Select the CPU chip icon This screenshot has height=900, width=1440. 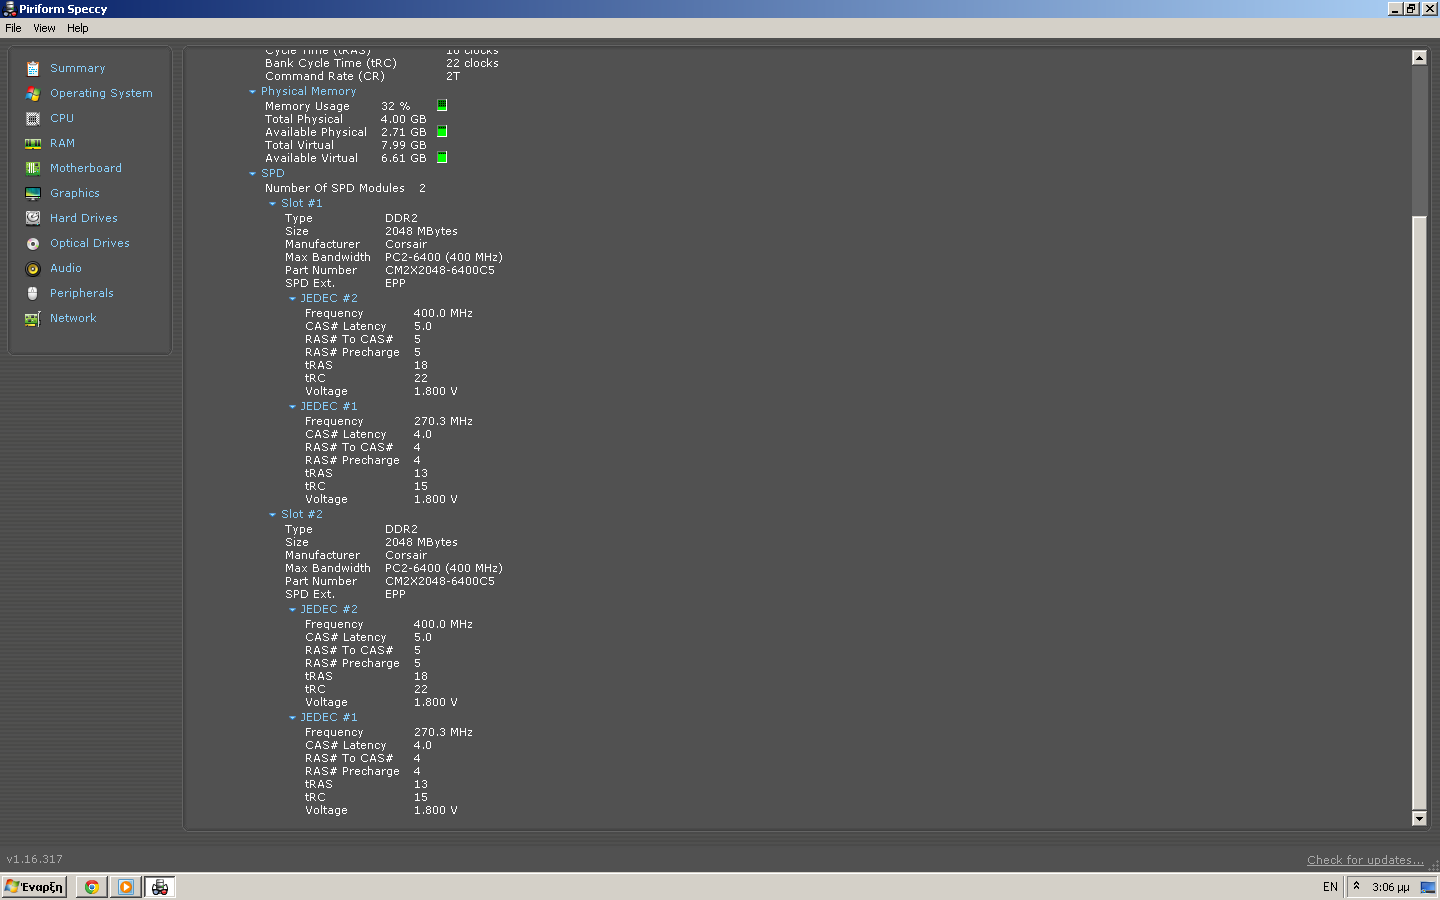tap(33, 118)
